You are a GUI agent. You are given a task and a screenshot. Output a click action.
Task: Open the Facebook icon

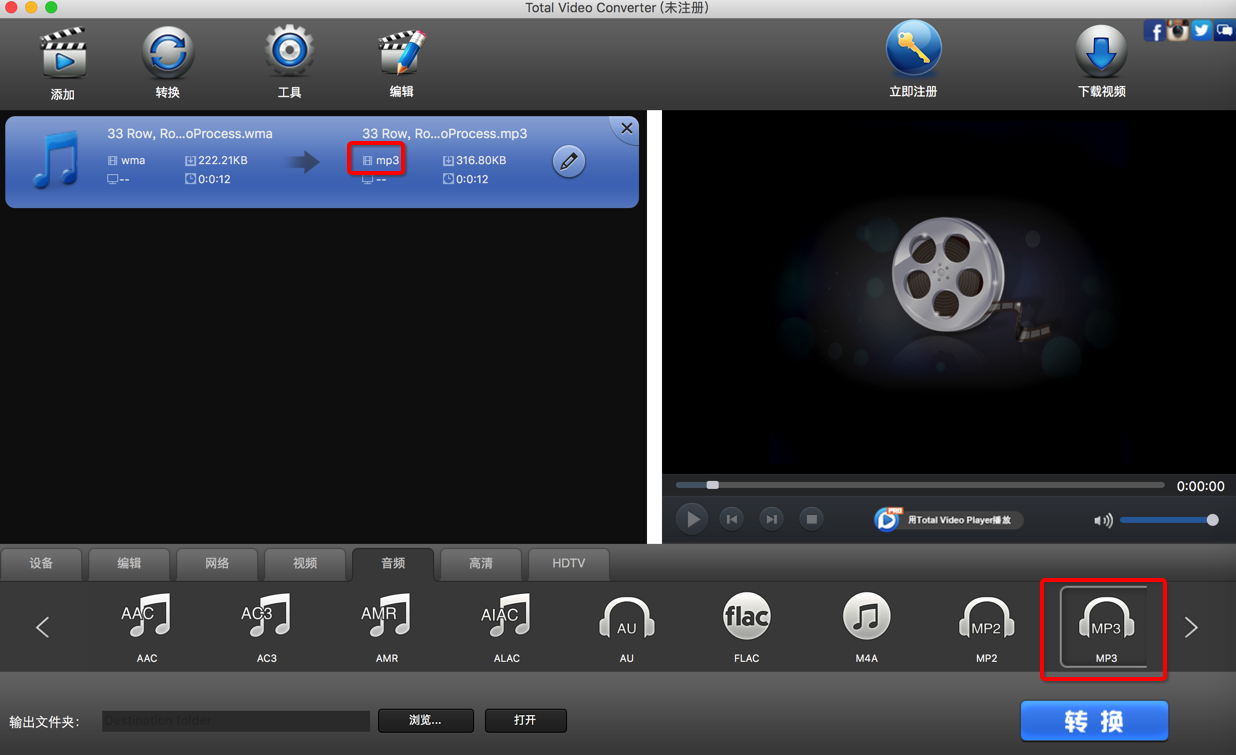(x=1154, y=31)
